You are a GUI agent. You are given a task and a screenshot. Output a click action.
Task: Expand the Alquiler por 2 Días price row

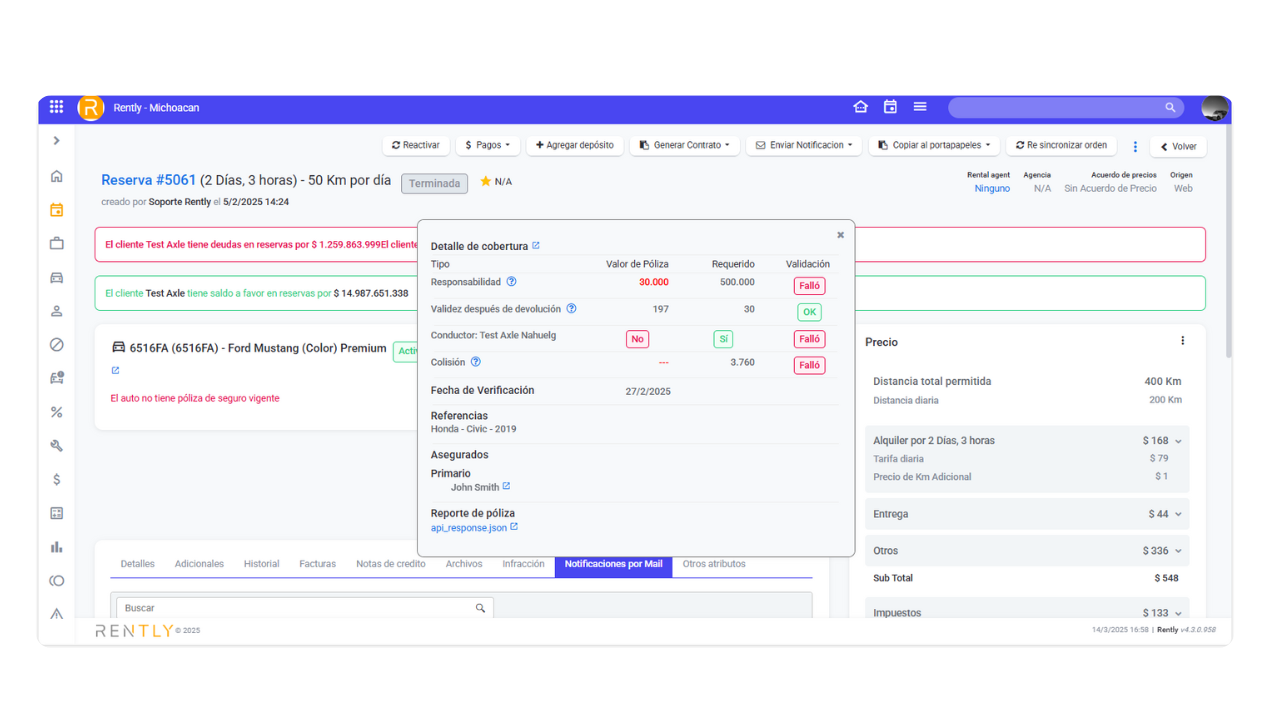click(1178, 441)
